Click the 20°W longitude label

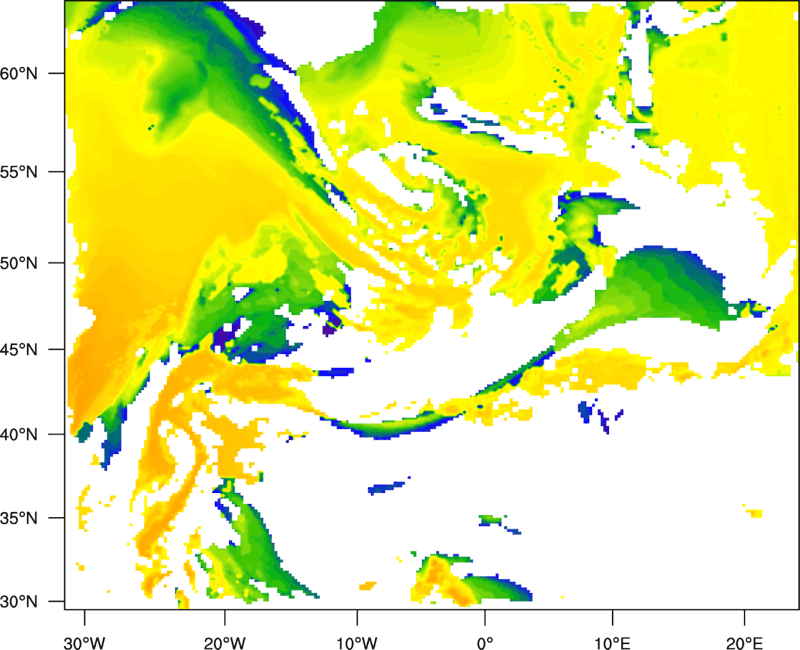[224, 643]
